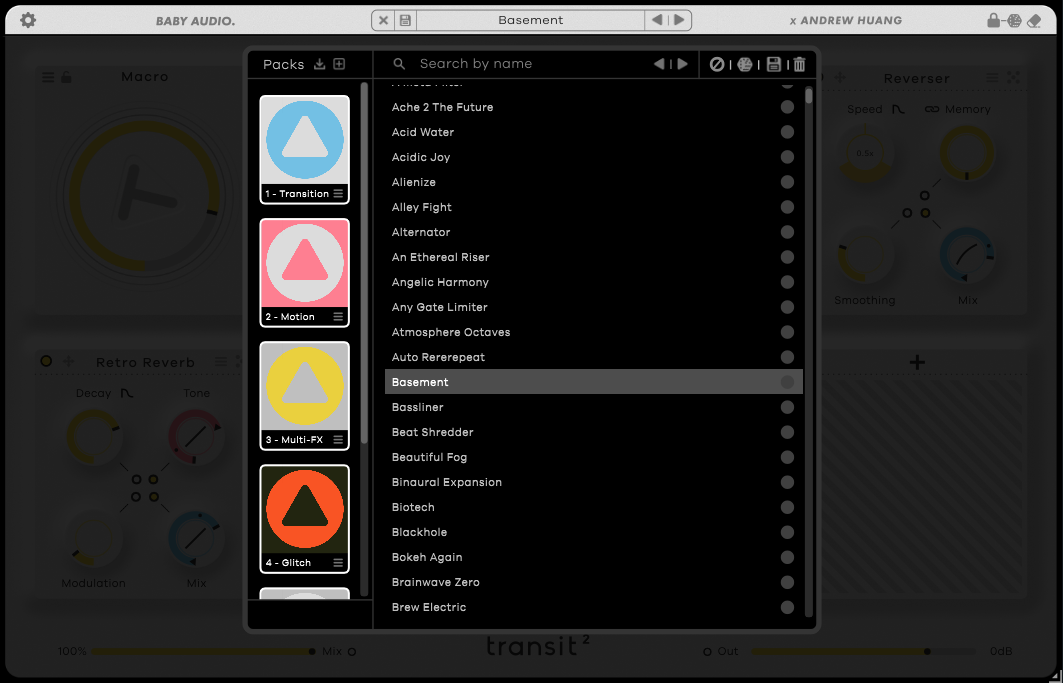Click the save preset icon in browser
The height and width of the screenshot is (683, 1063).
pyautogui.click(x=773, y=64)
